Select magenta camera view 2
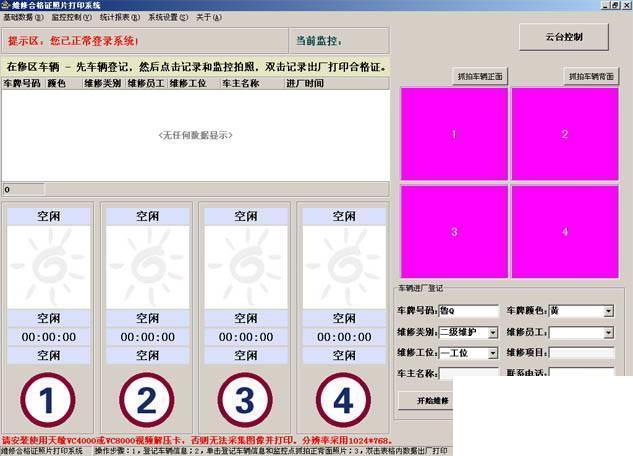Screen dimensions: 633x456 (x=565, y=134)
